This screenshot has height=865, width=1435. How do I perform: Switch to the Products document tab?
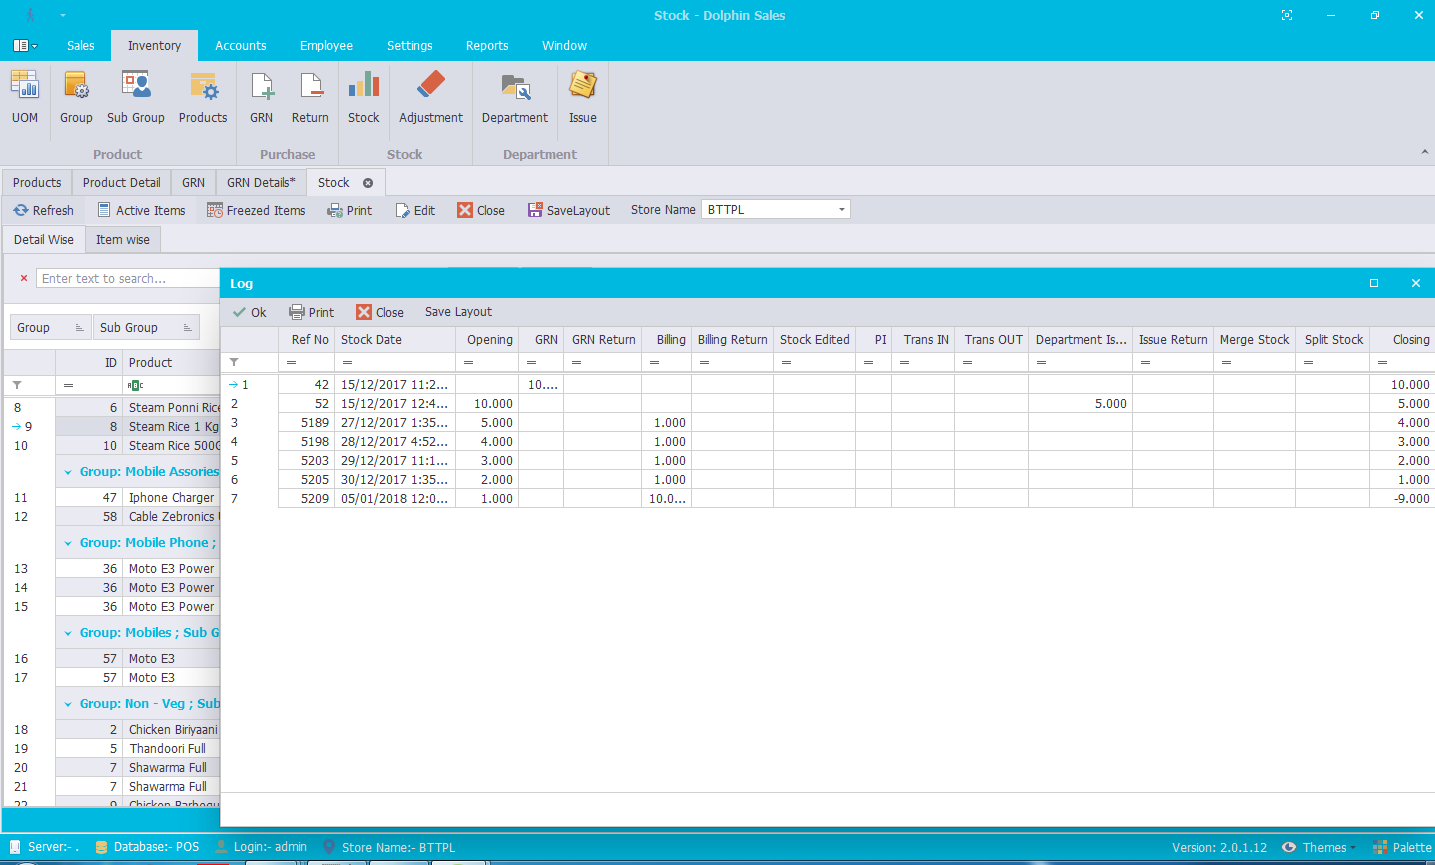point(37,183)
